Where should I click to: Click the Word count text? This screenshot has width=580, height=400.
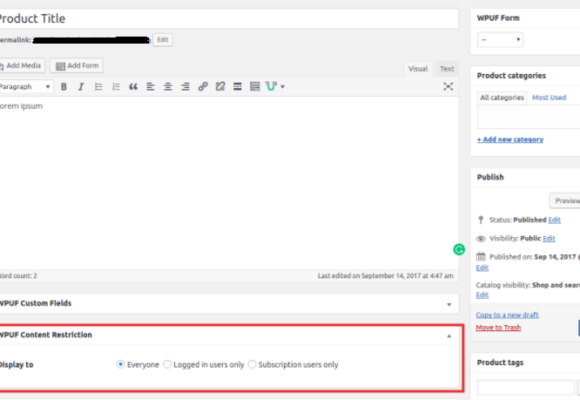pos(18,276)
